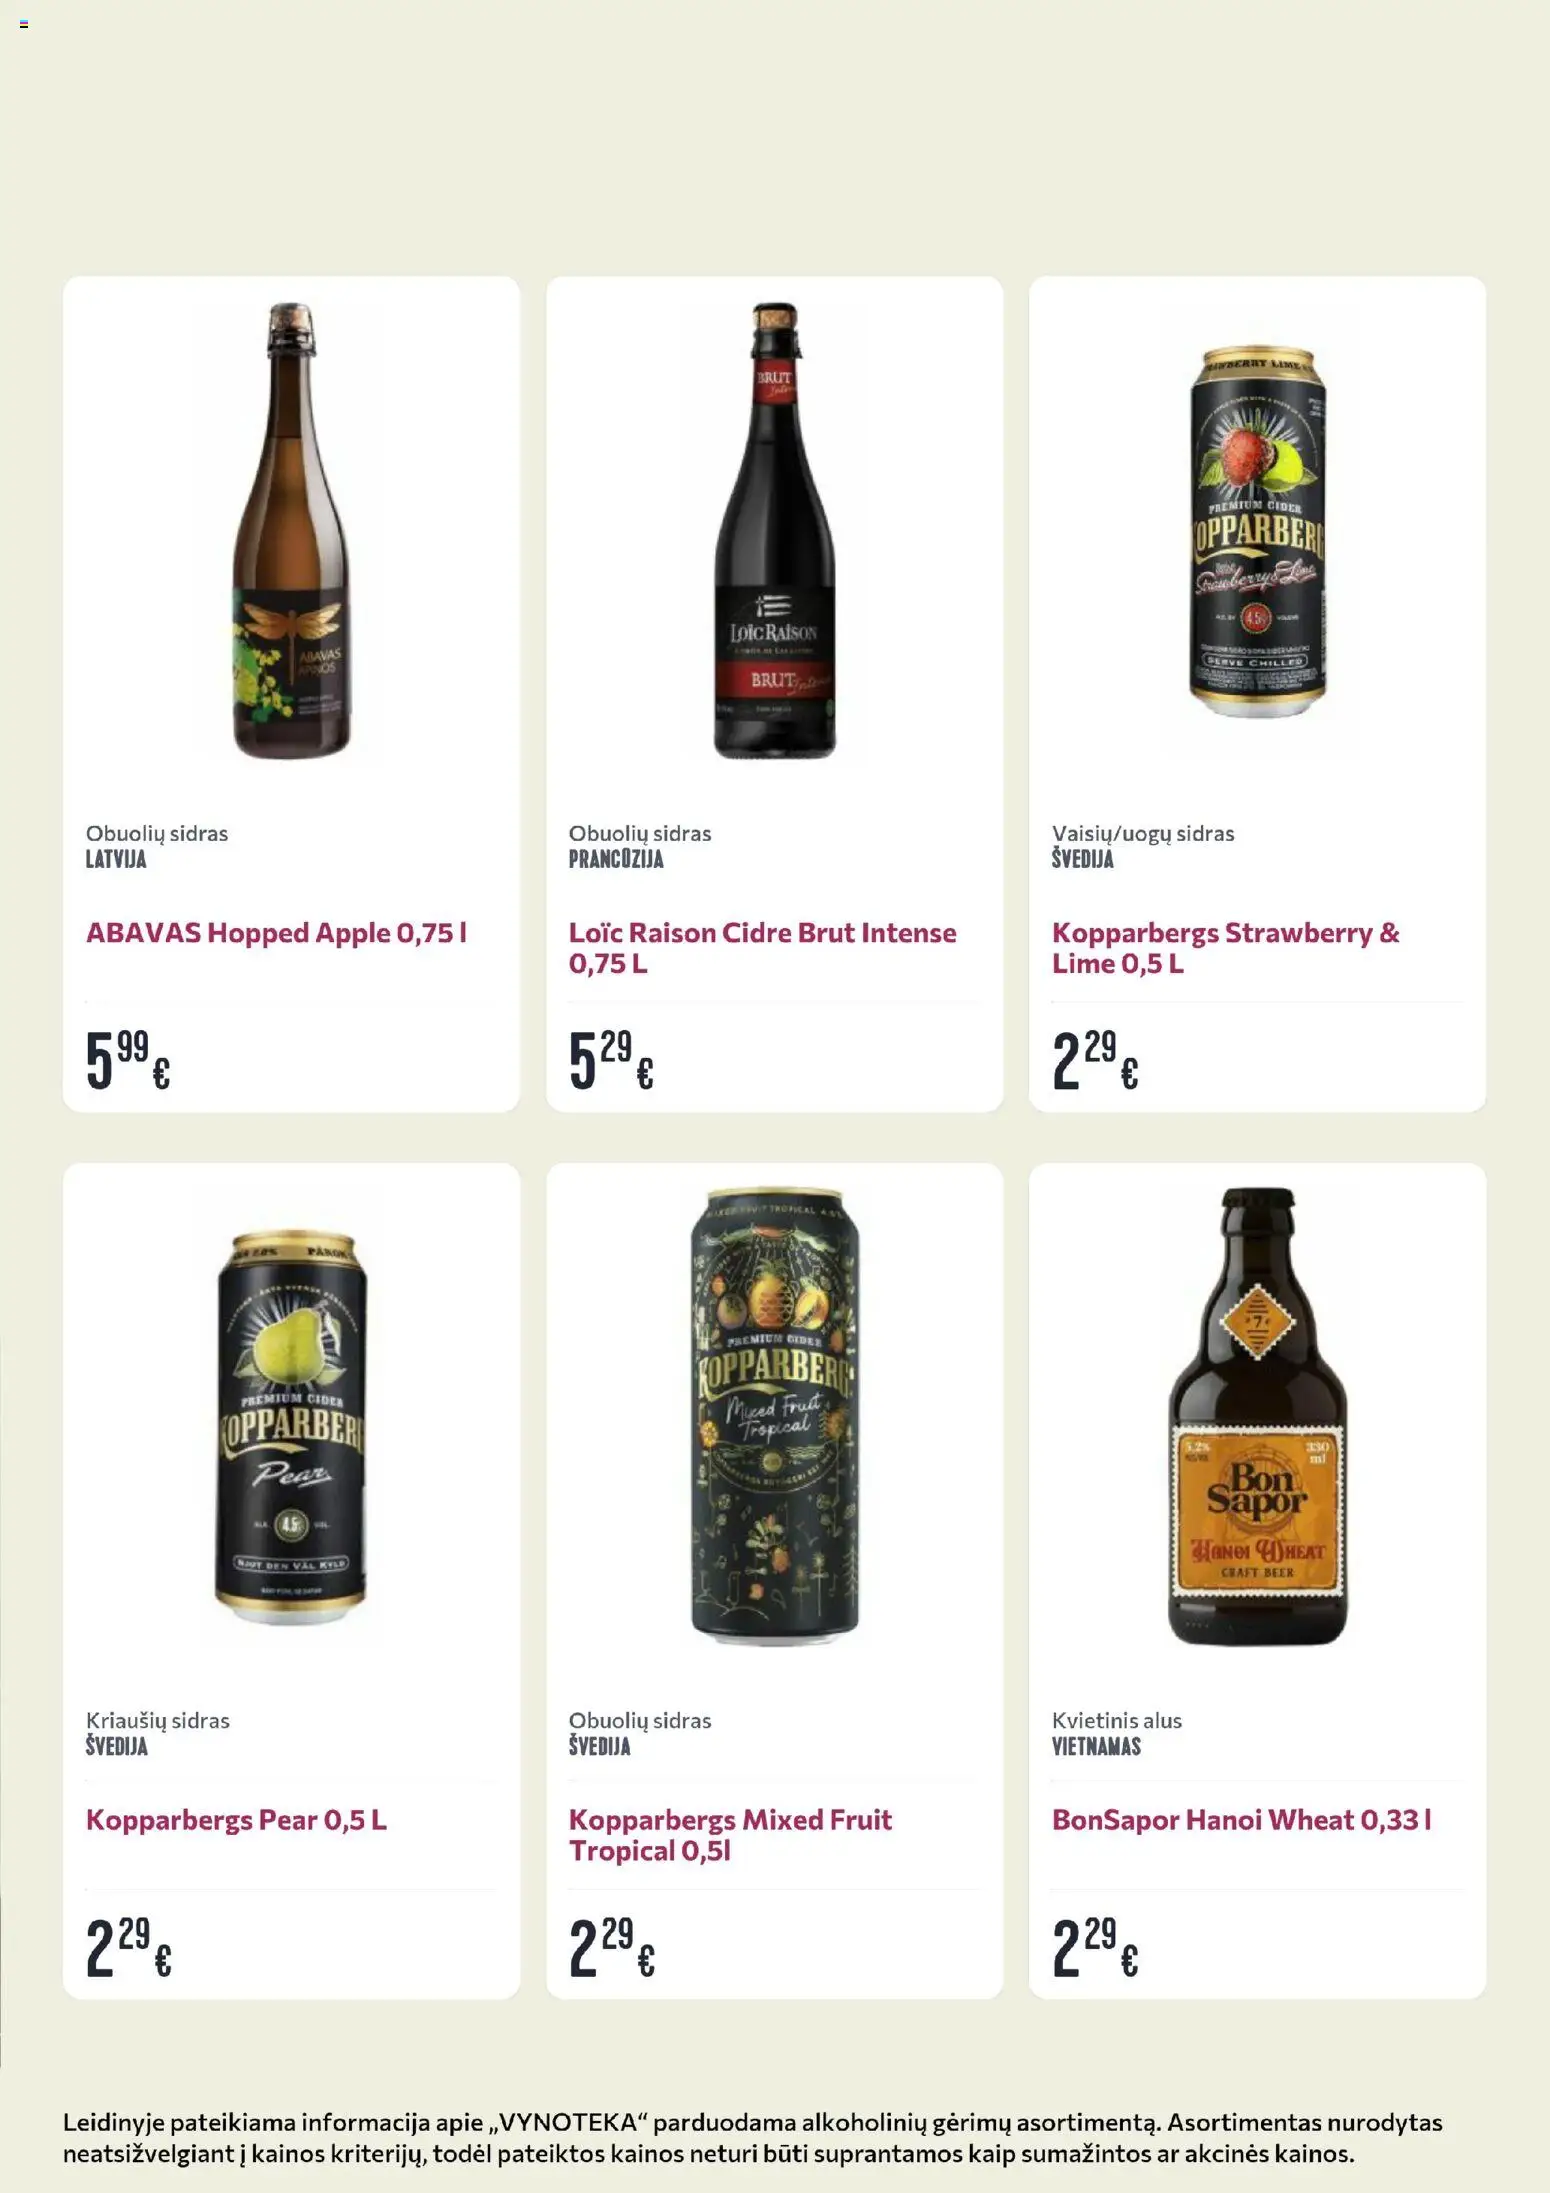The image size is (1550, 2193).
Task: Click the Kopparberg Strawberry Lime can image
Action: coord(1257,531)
